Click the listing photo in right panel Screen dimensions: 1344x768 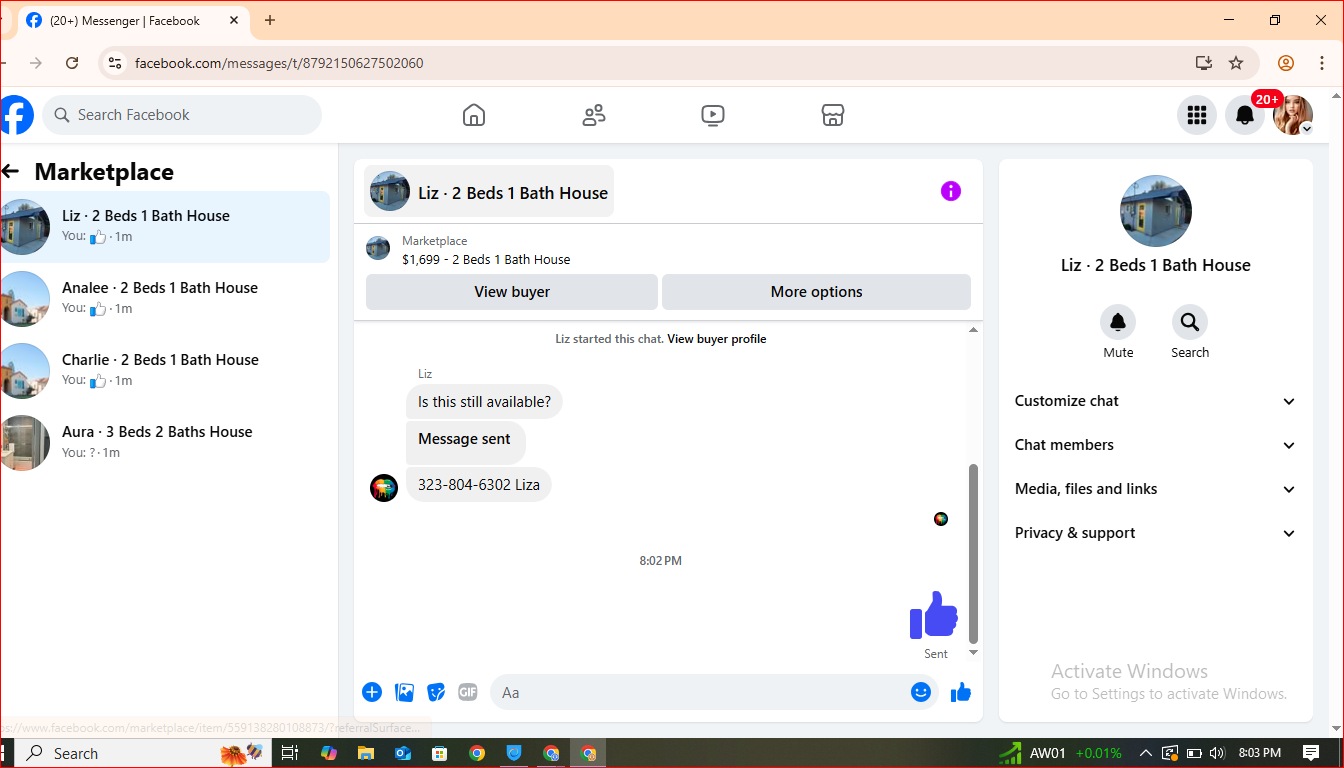[1155, 211]
